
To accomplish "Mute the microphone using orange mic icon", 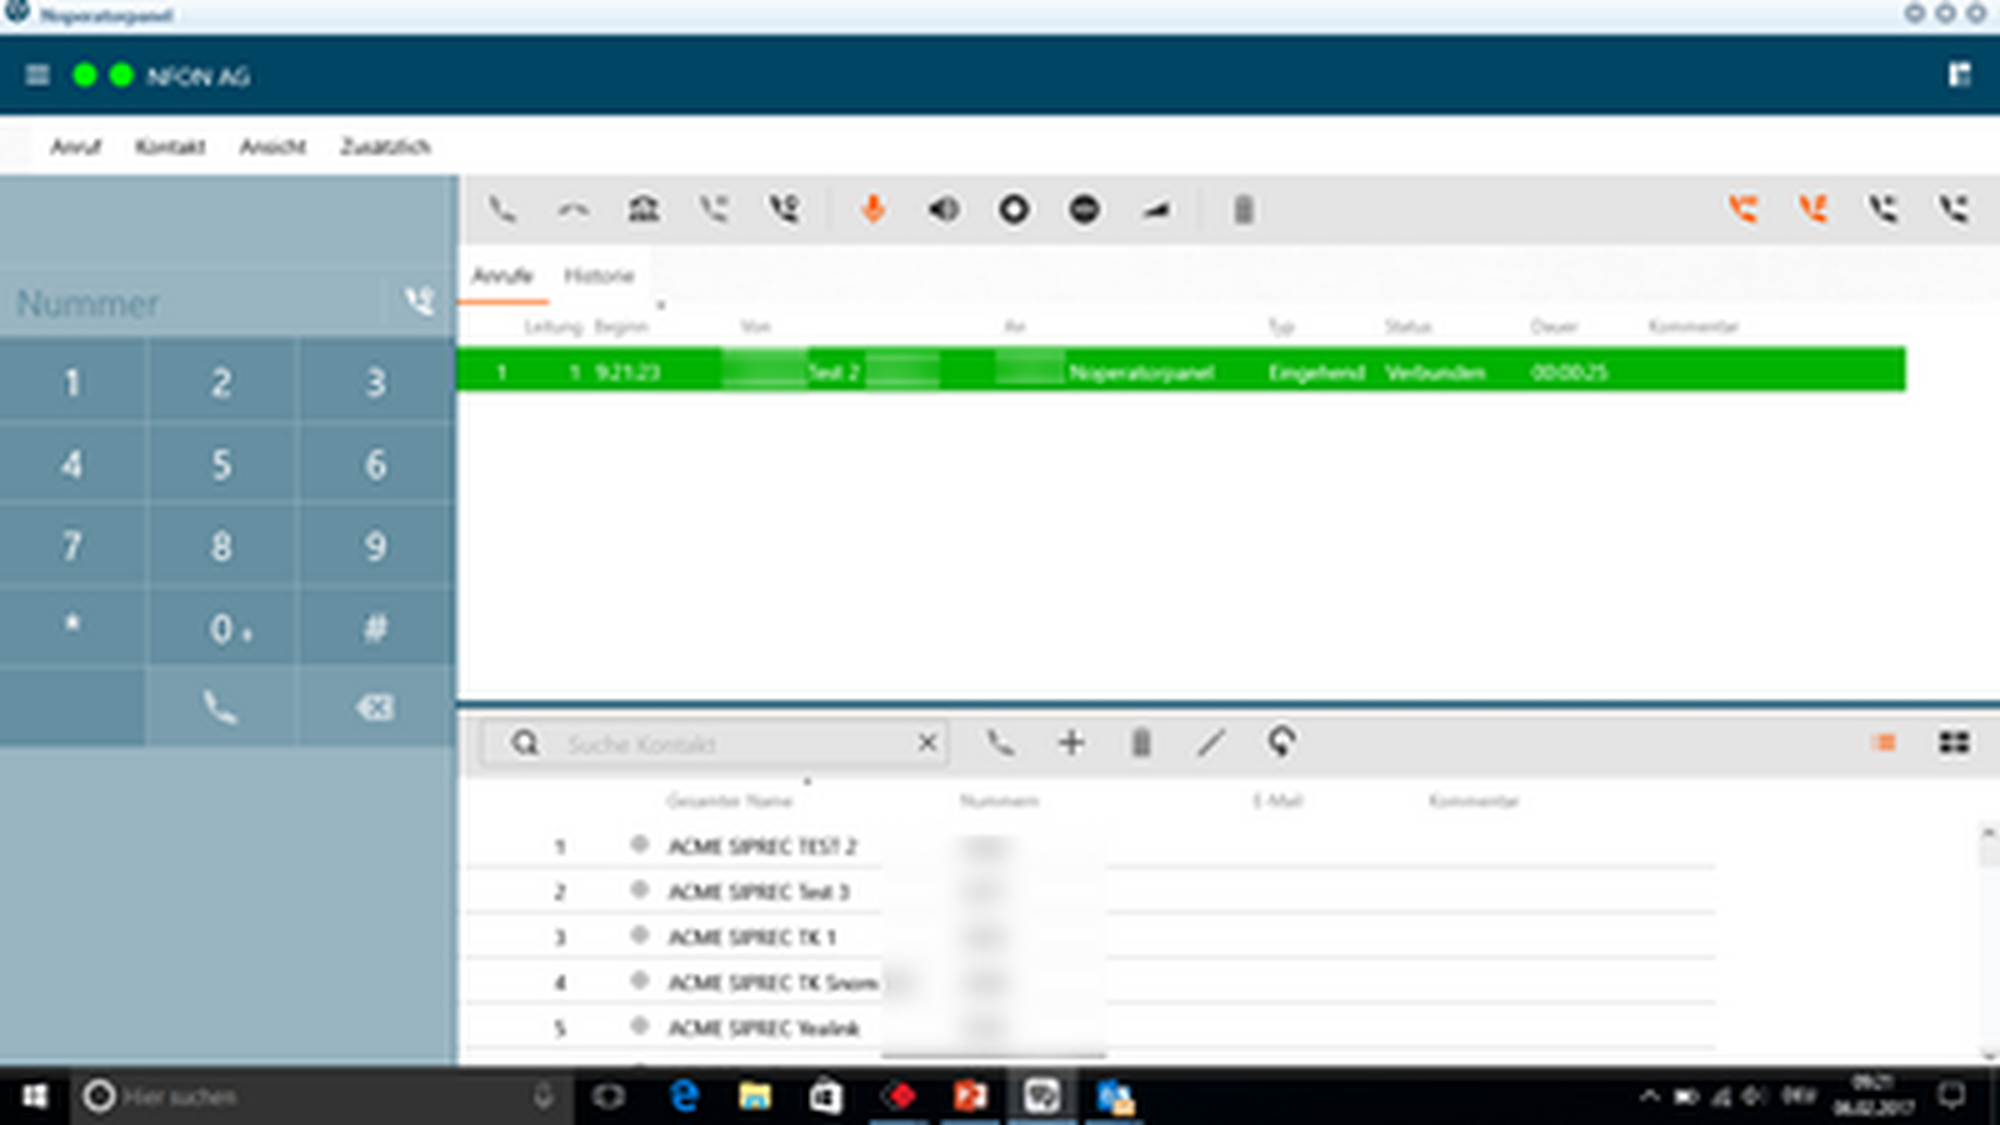I will [x=873, y=209].
